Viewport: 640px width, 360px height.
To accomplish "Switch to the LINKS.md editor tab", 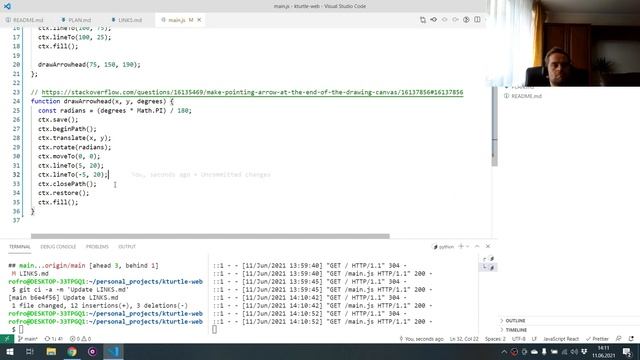I will coord(127,20).
